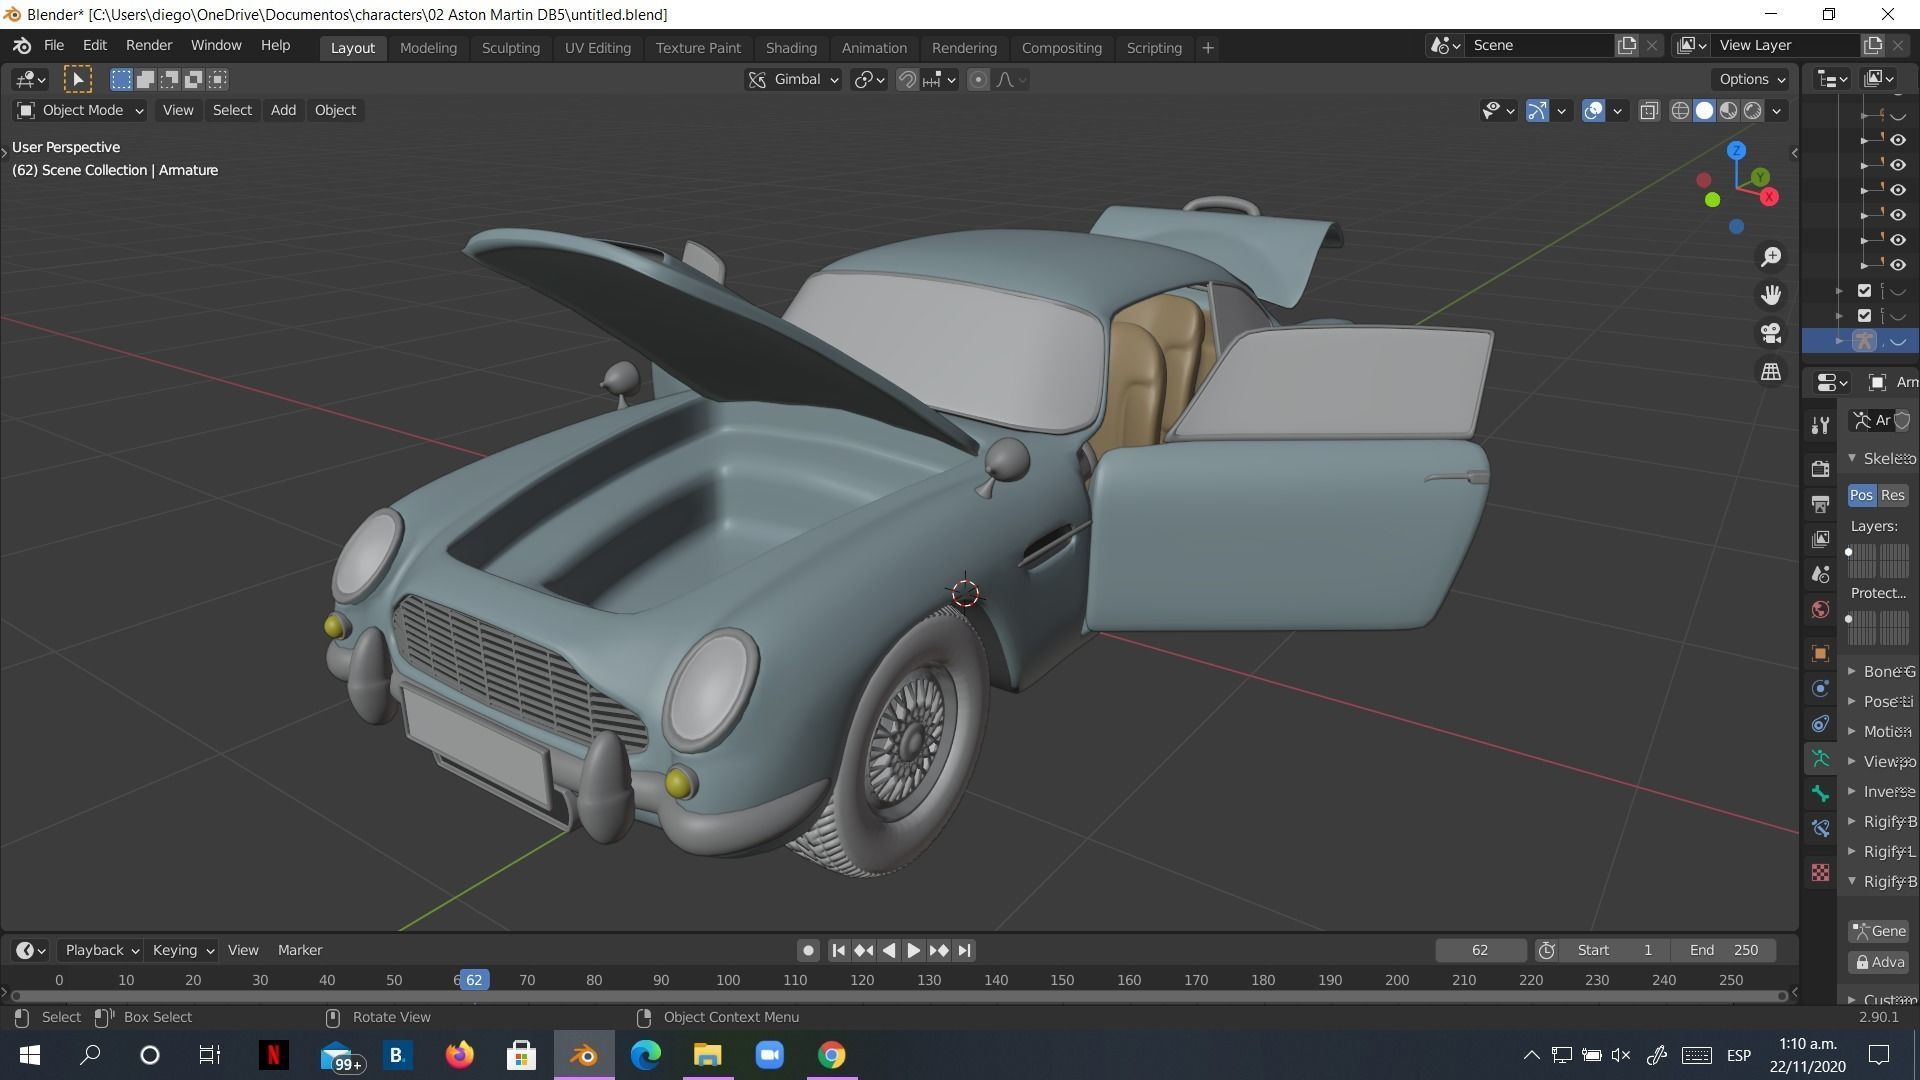Screen dimensions: 1920x1080
Task: Switch to material preview shading
Action: [x=1729, y=111]
